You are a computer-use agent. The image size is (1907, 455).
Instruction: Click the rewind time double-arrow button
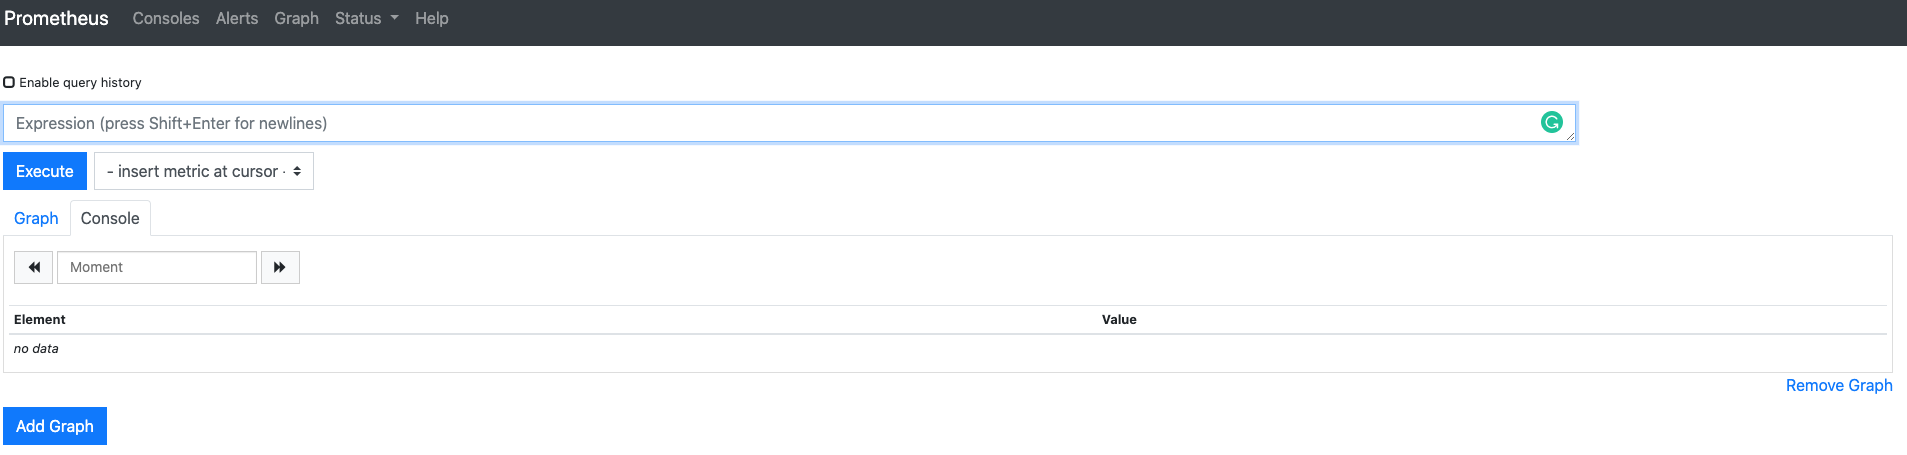(x=34, y=267)
